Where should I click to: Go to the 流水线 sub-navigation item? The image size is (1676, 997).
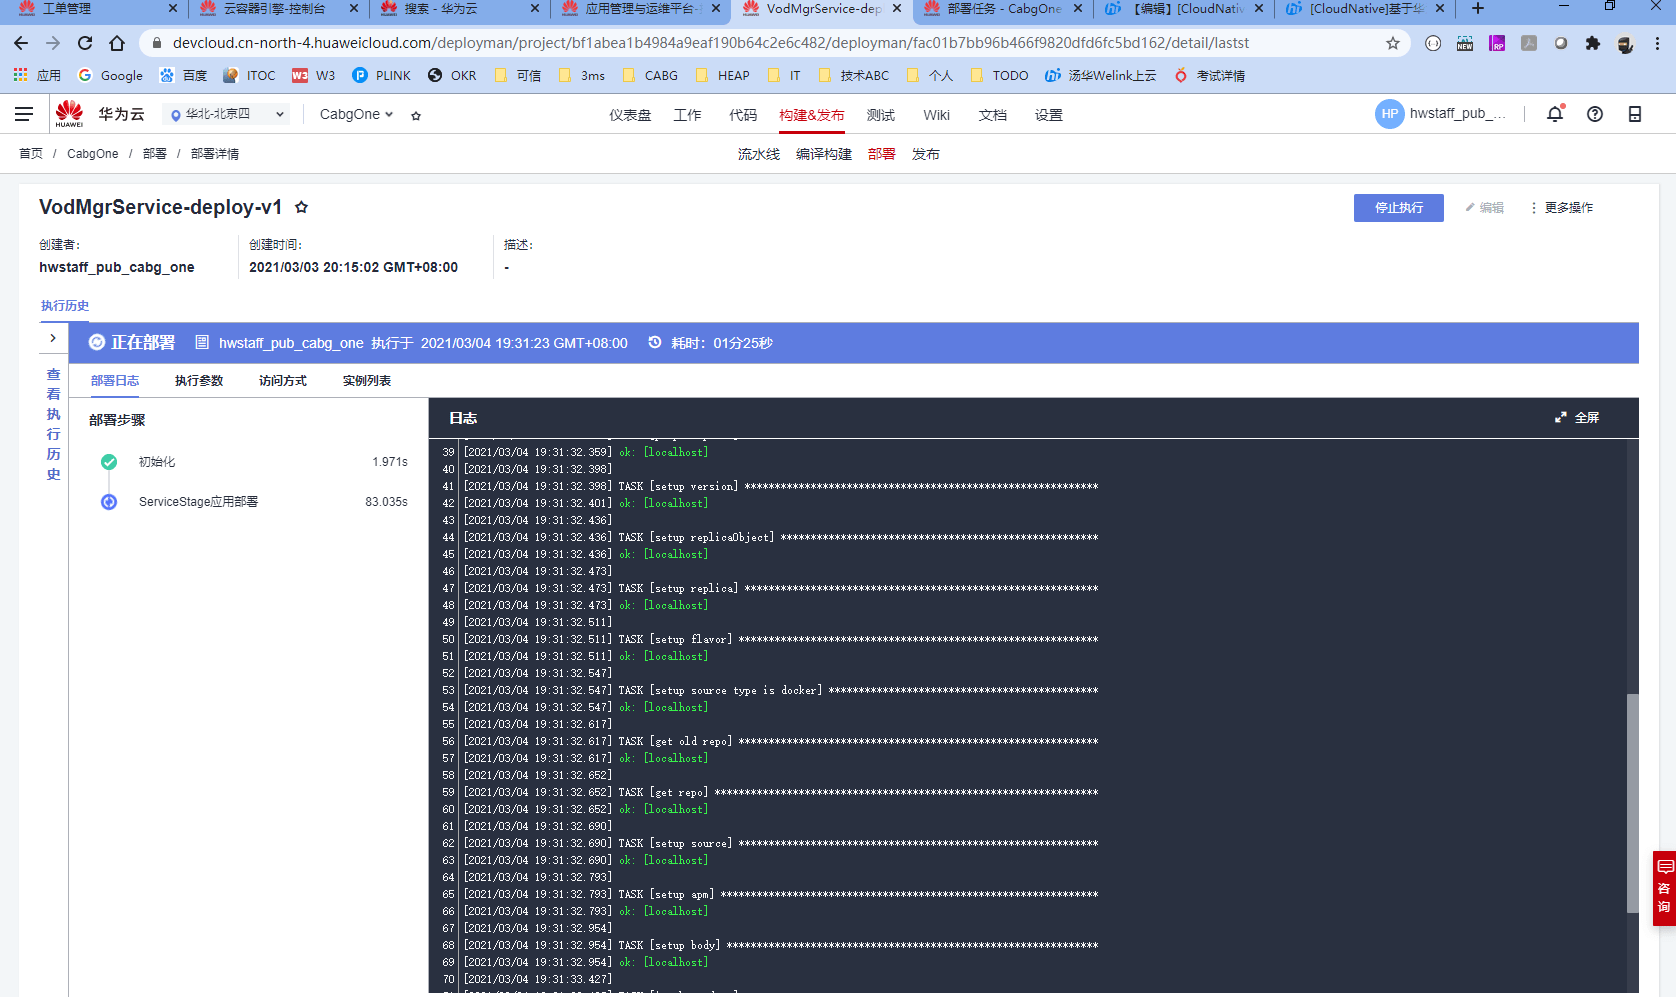[759, 154]
